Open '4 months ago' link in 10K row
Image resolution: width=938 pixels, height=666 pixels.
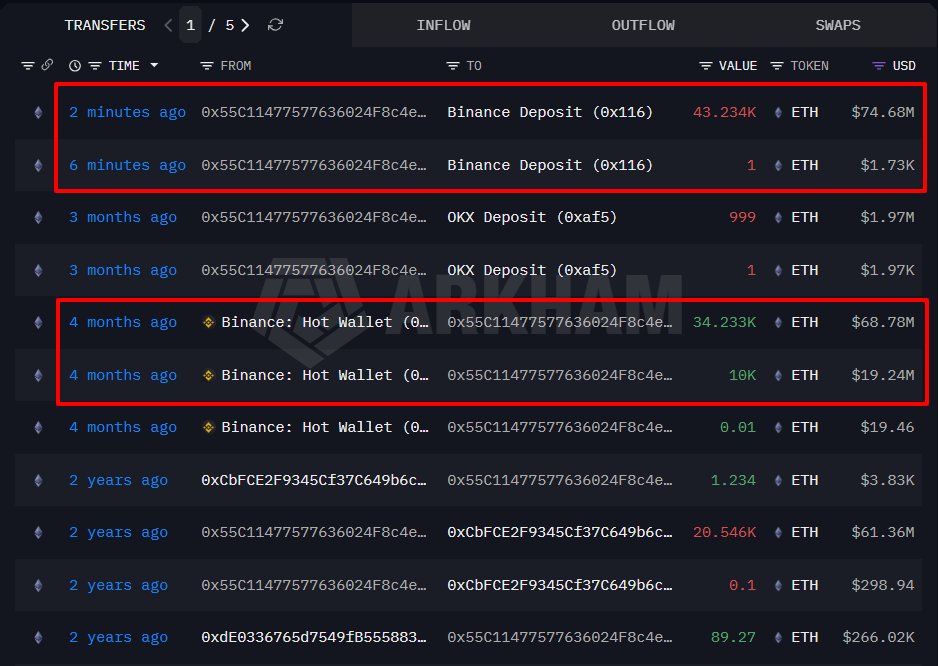click(123, 375)
